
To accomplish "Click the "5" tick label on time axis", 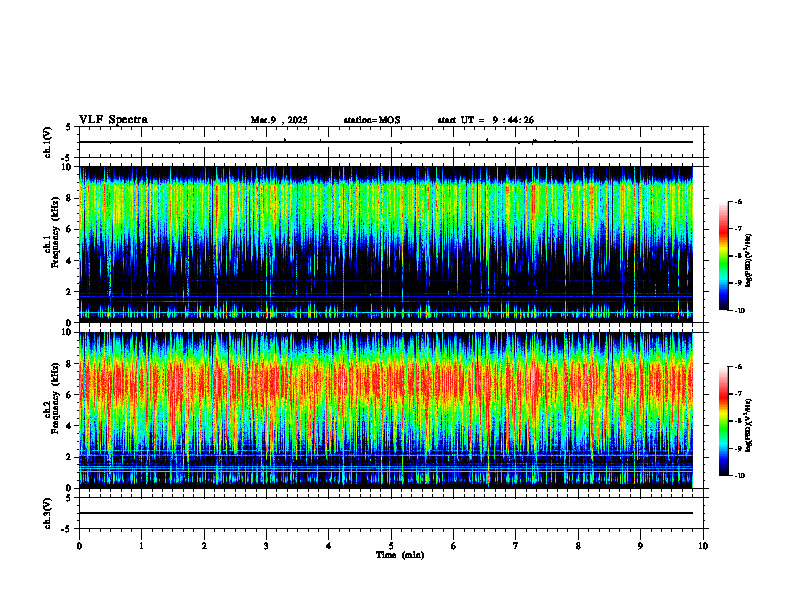I will click(391, 546).
